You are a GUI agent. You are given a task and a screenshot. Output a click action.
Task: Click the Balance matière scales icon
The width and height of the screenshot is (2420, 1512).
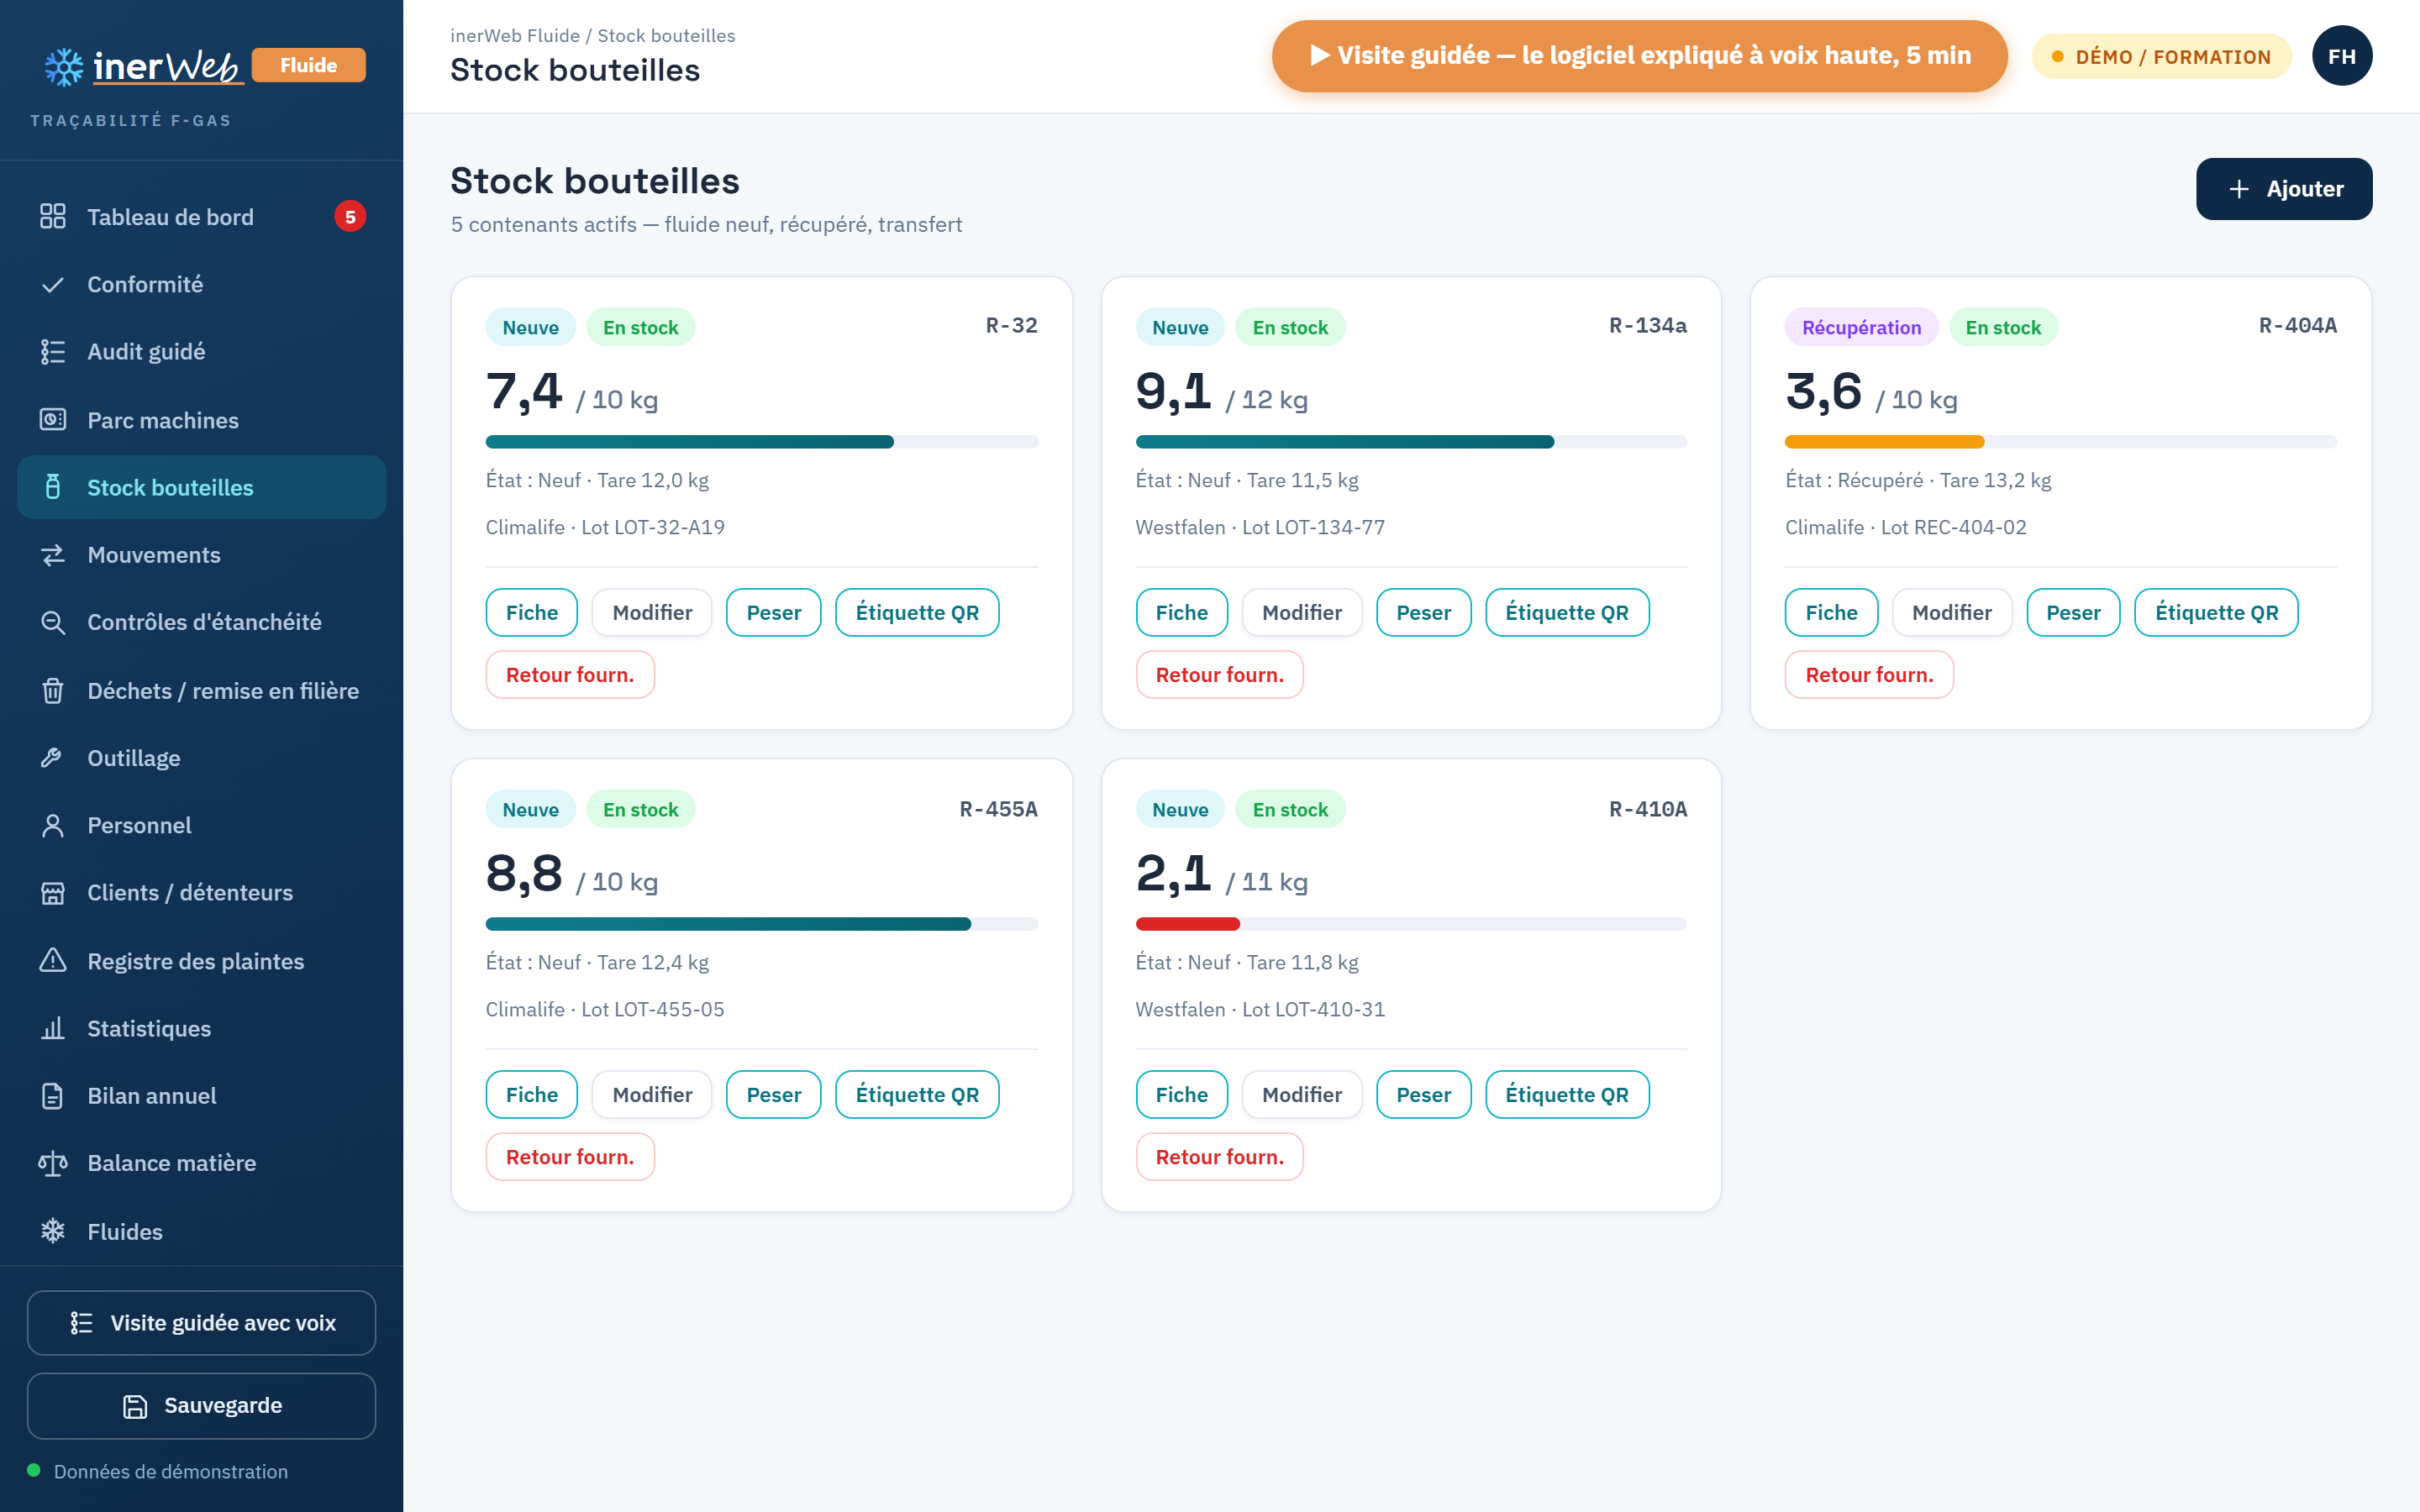pos(53,1163)
